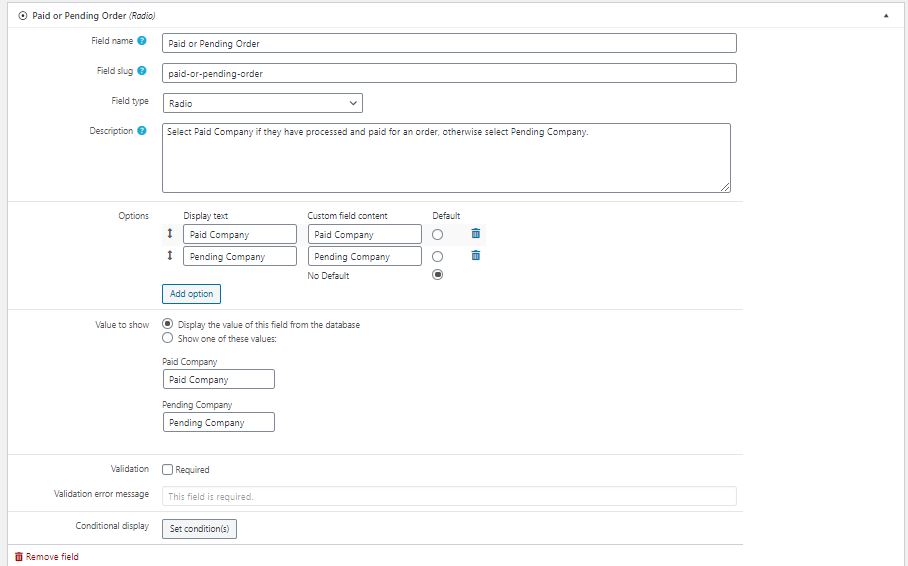
Task: Select the No Default radio button
Action: tap(438, 275)
